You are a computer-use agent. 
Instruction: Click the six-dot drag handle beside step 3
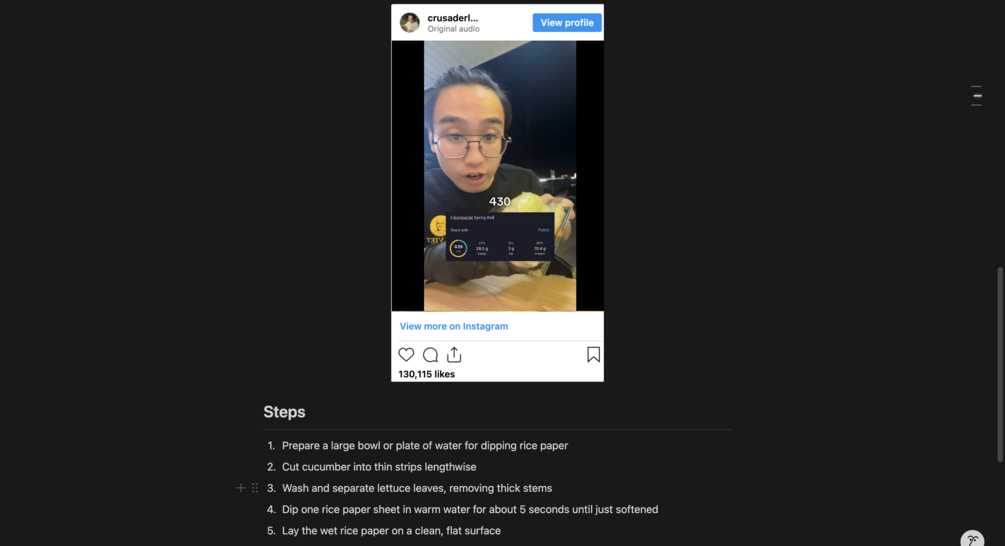(255, 488)
